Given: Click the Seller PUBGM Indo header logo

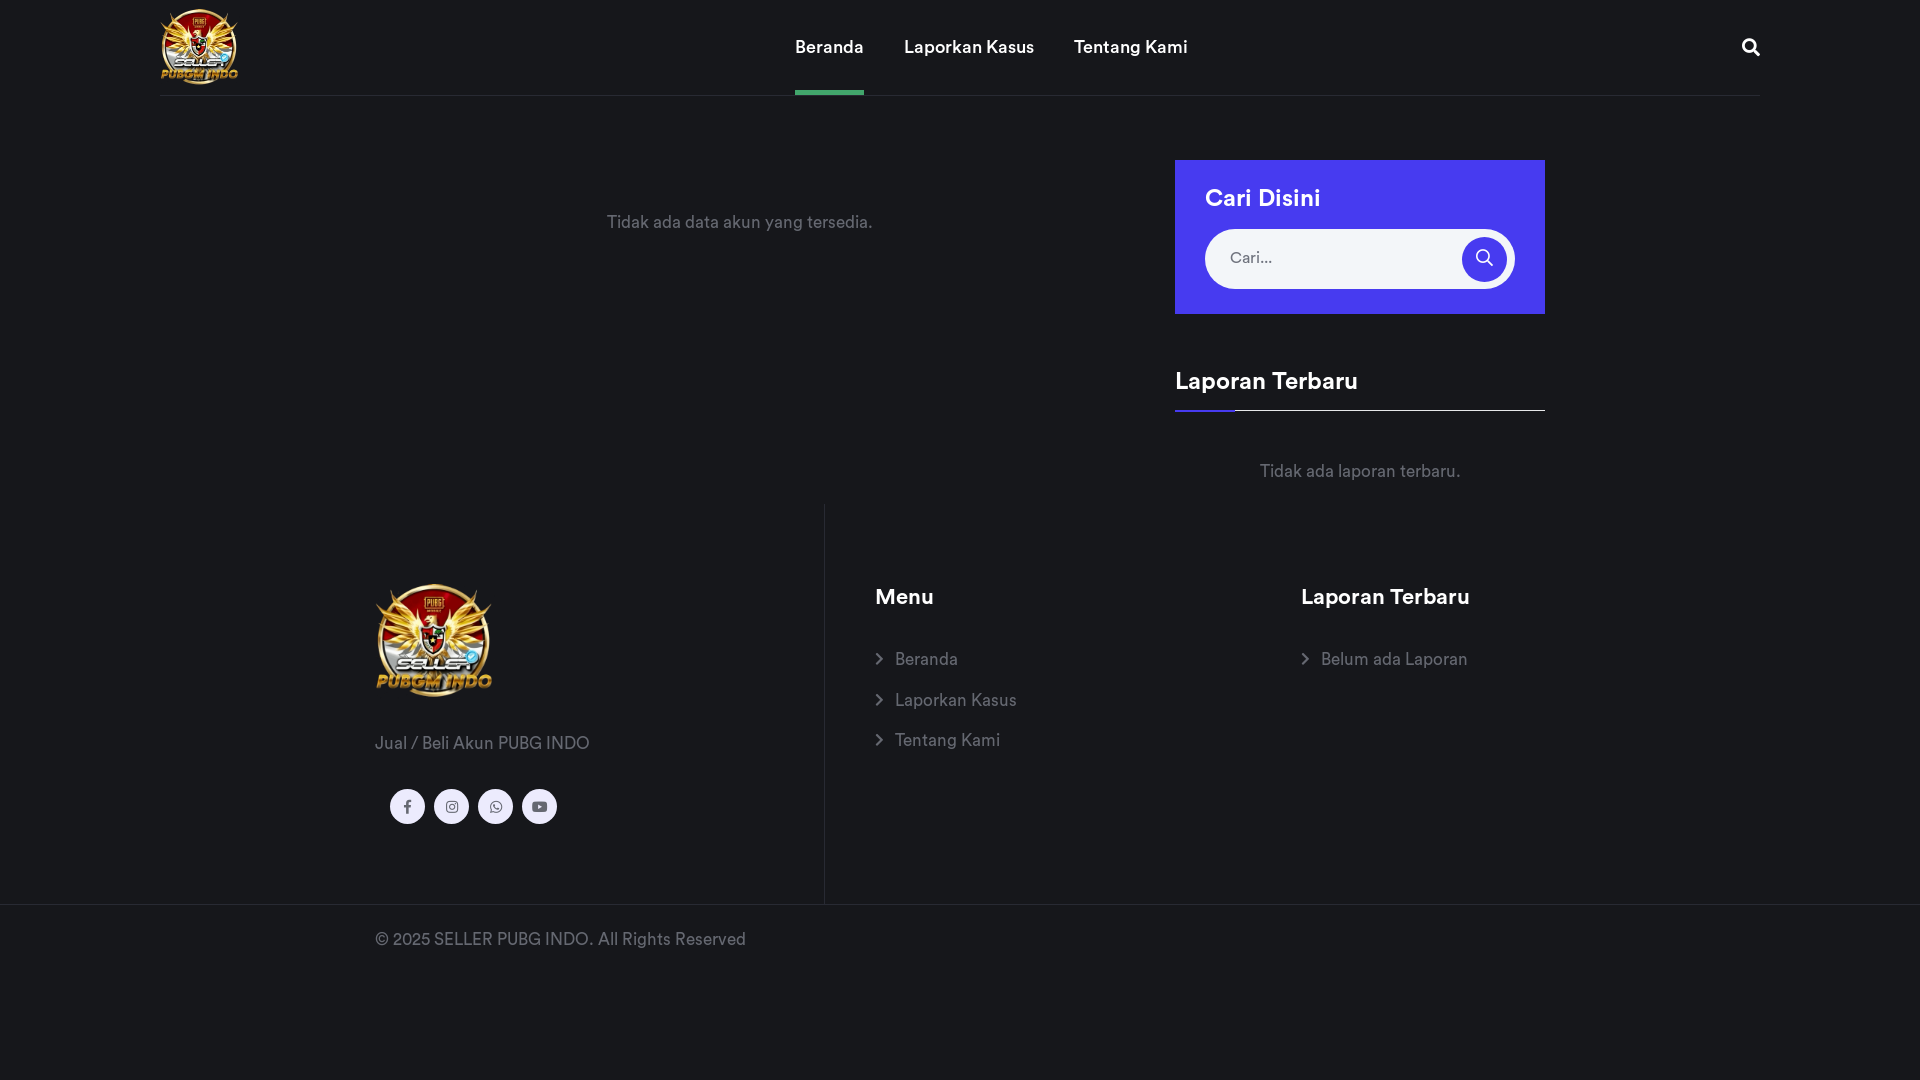Looking at the screenshot, I should [199, 47].
